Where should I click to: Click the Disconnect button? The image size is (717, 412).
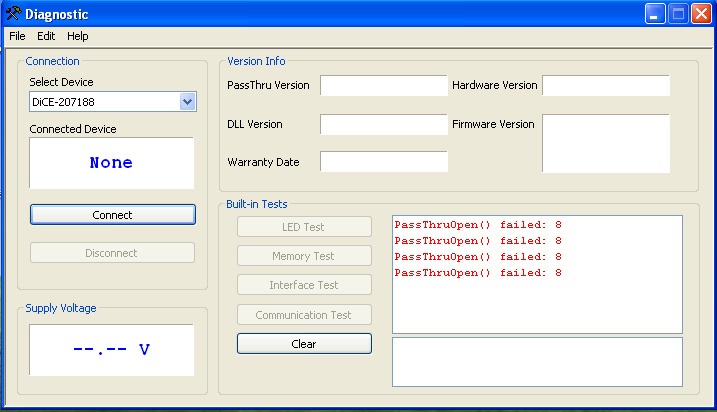coord(112,253)
